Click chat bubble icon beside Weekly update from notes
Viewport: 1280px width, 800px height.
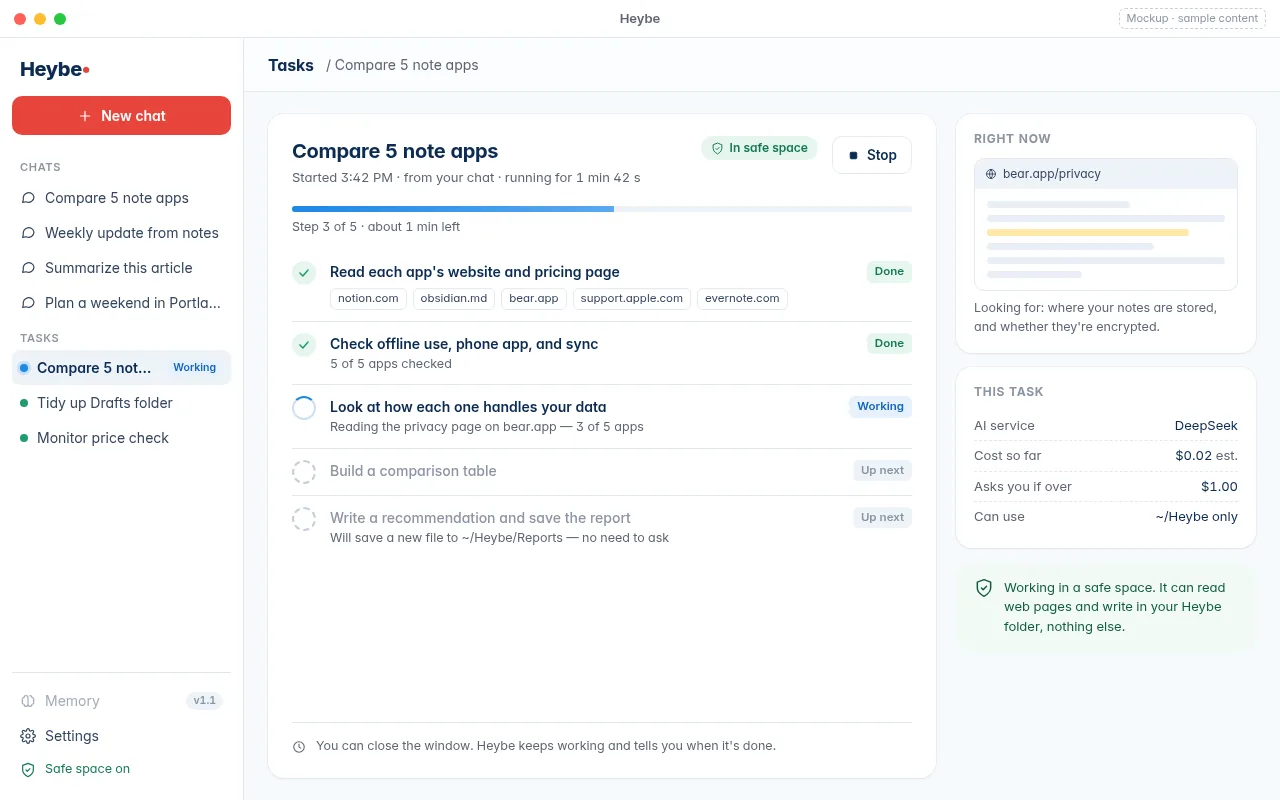(28, 233)
